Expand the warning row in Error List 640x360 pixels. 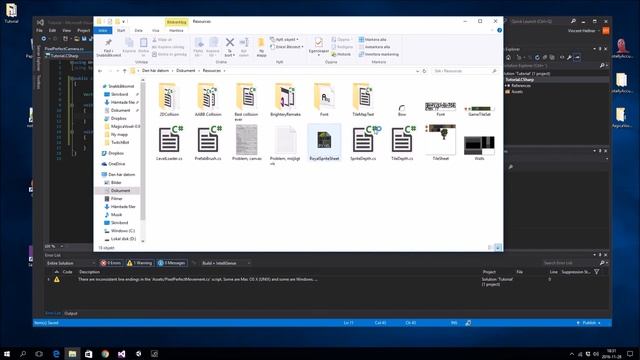click(49, 280)
